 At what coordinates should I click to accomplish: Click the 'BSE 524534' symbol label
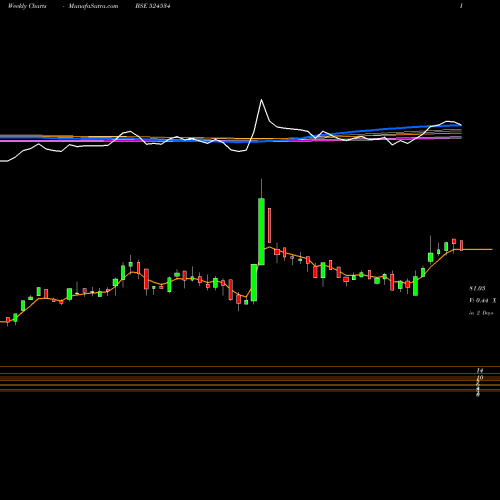[x=153, y=6]
